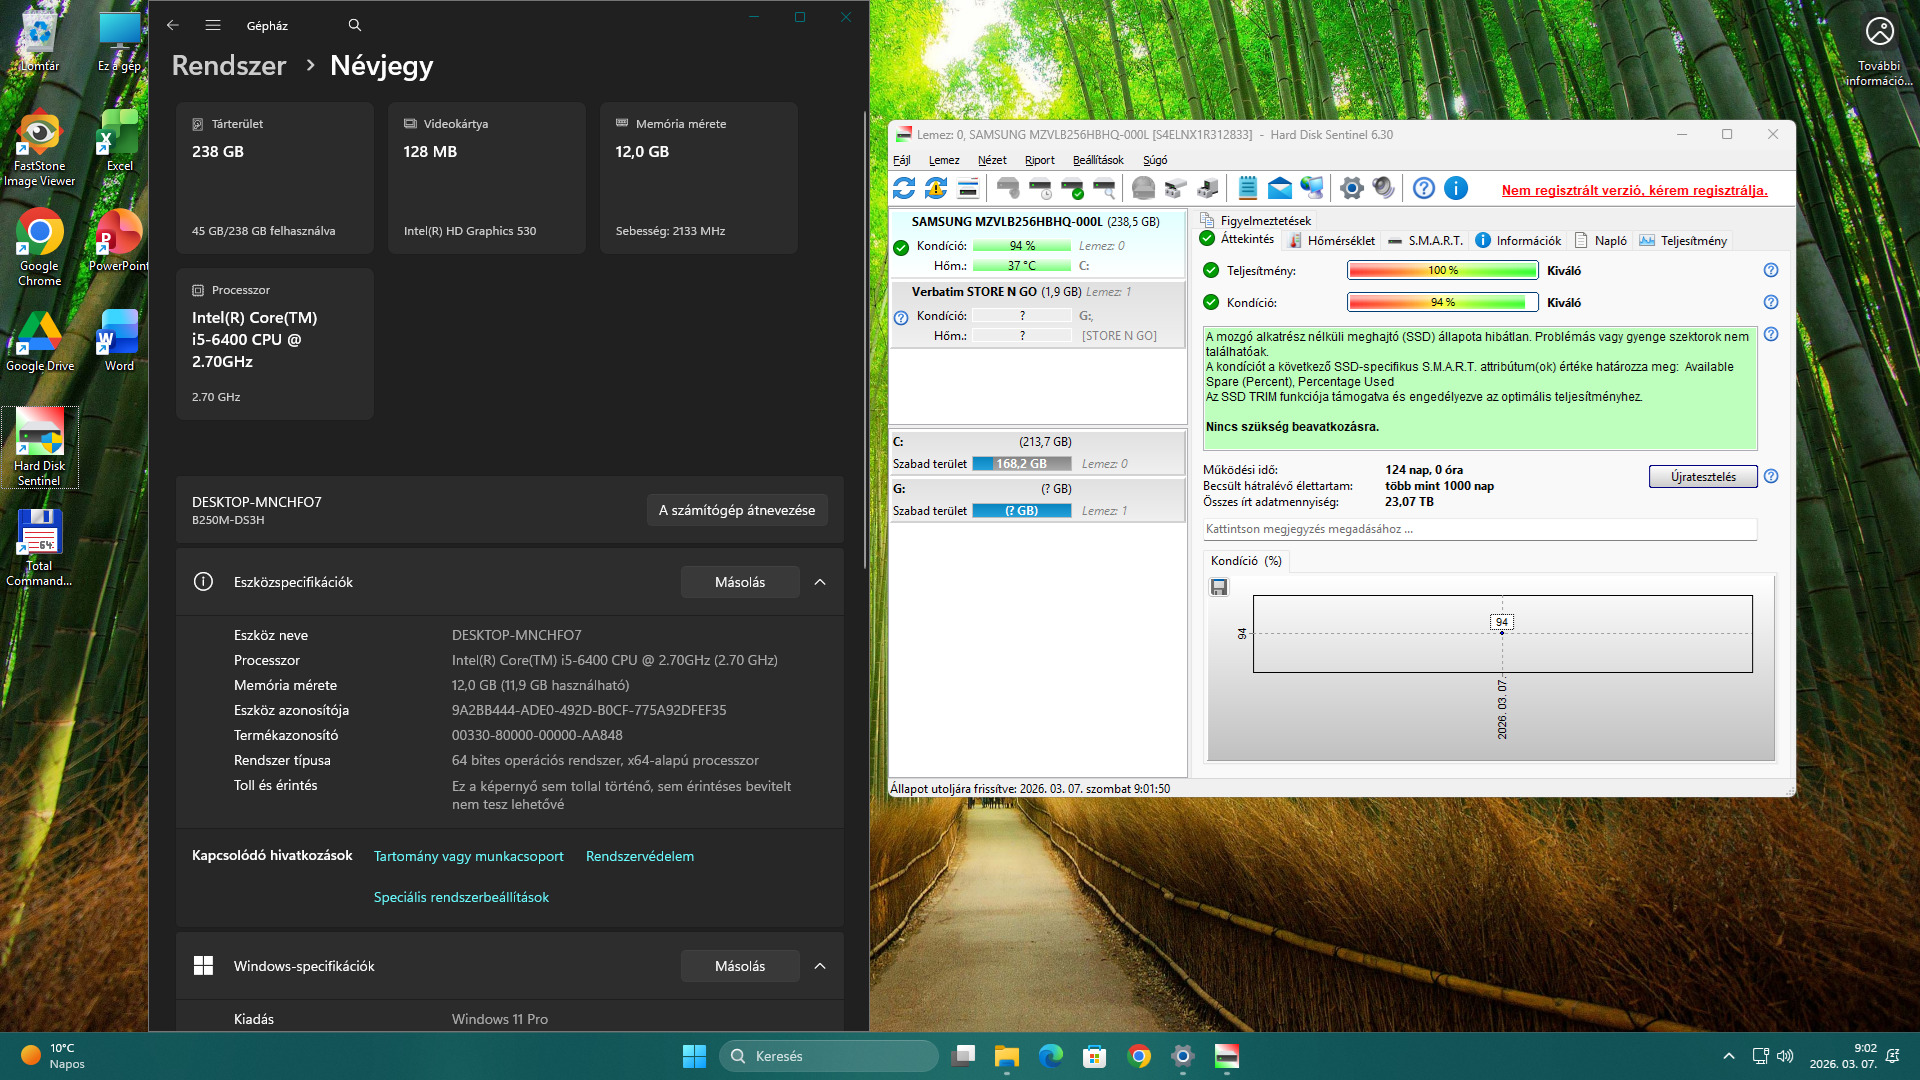
Task: Open settings via the gear toolbar icon
Action: tap(1351, 188)
